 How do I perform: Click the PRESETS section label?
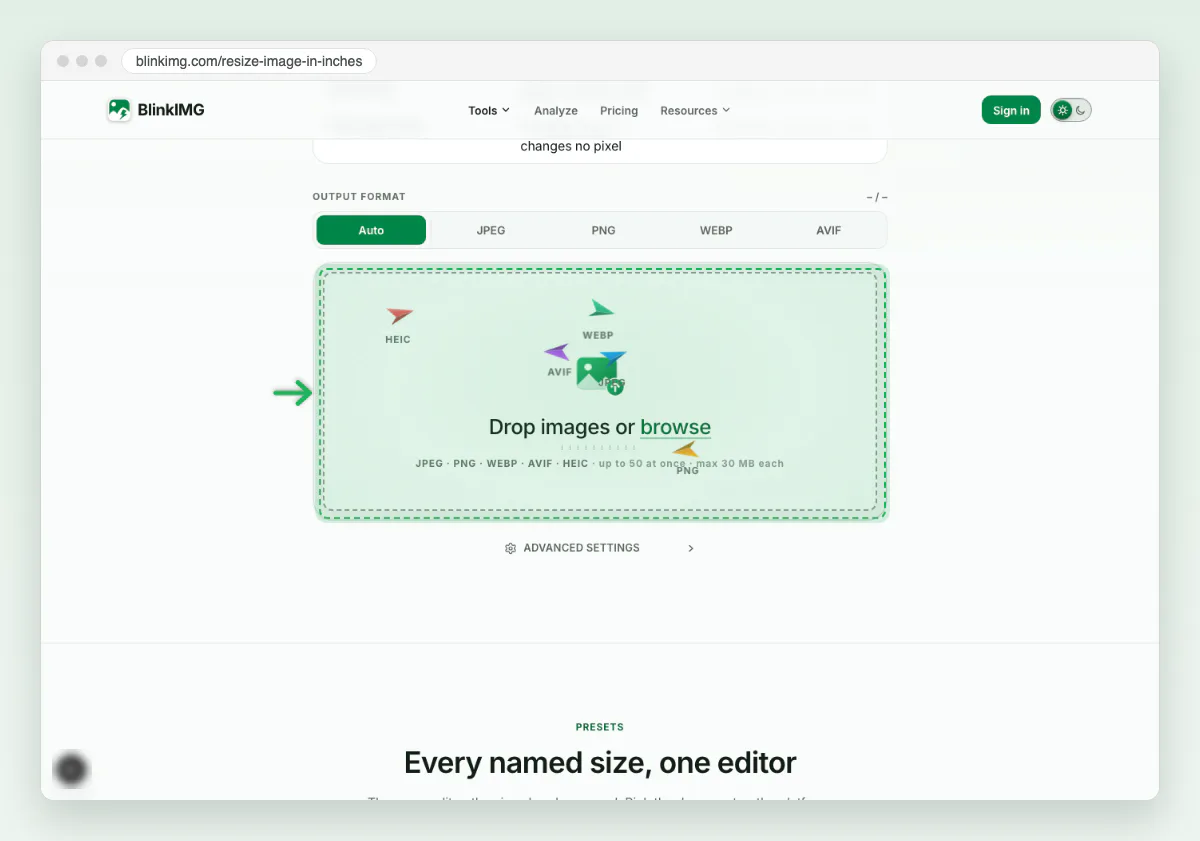click(600, 727)
